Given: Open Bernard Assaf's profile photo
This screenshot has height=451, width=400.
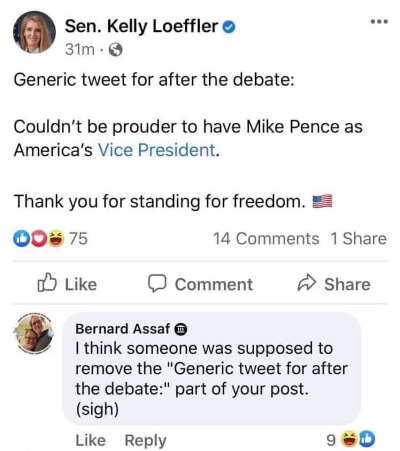Looking at the screenshot, I should pyautogui.click(x=34, y=333).
